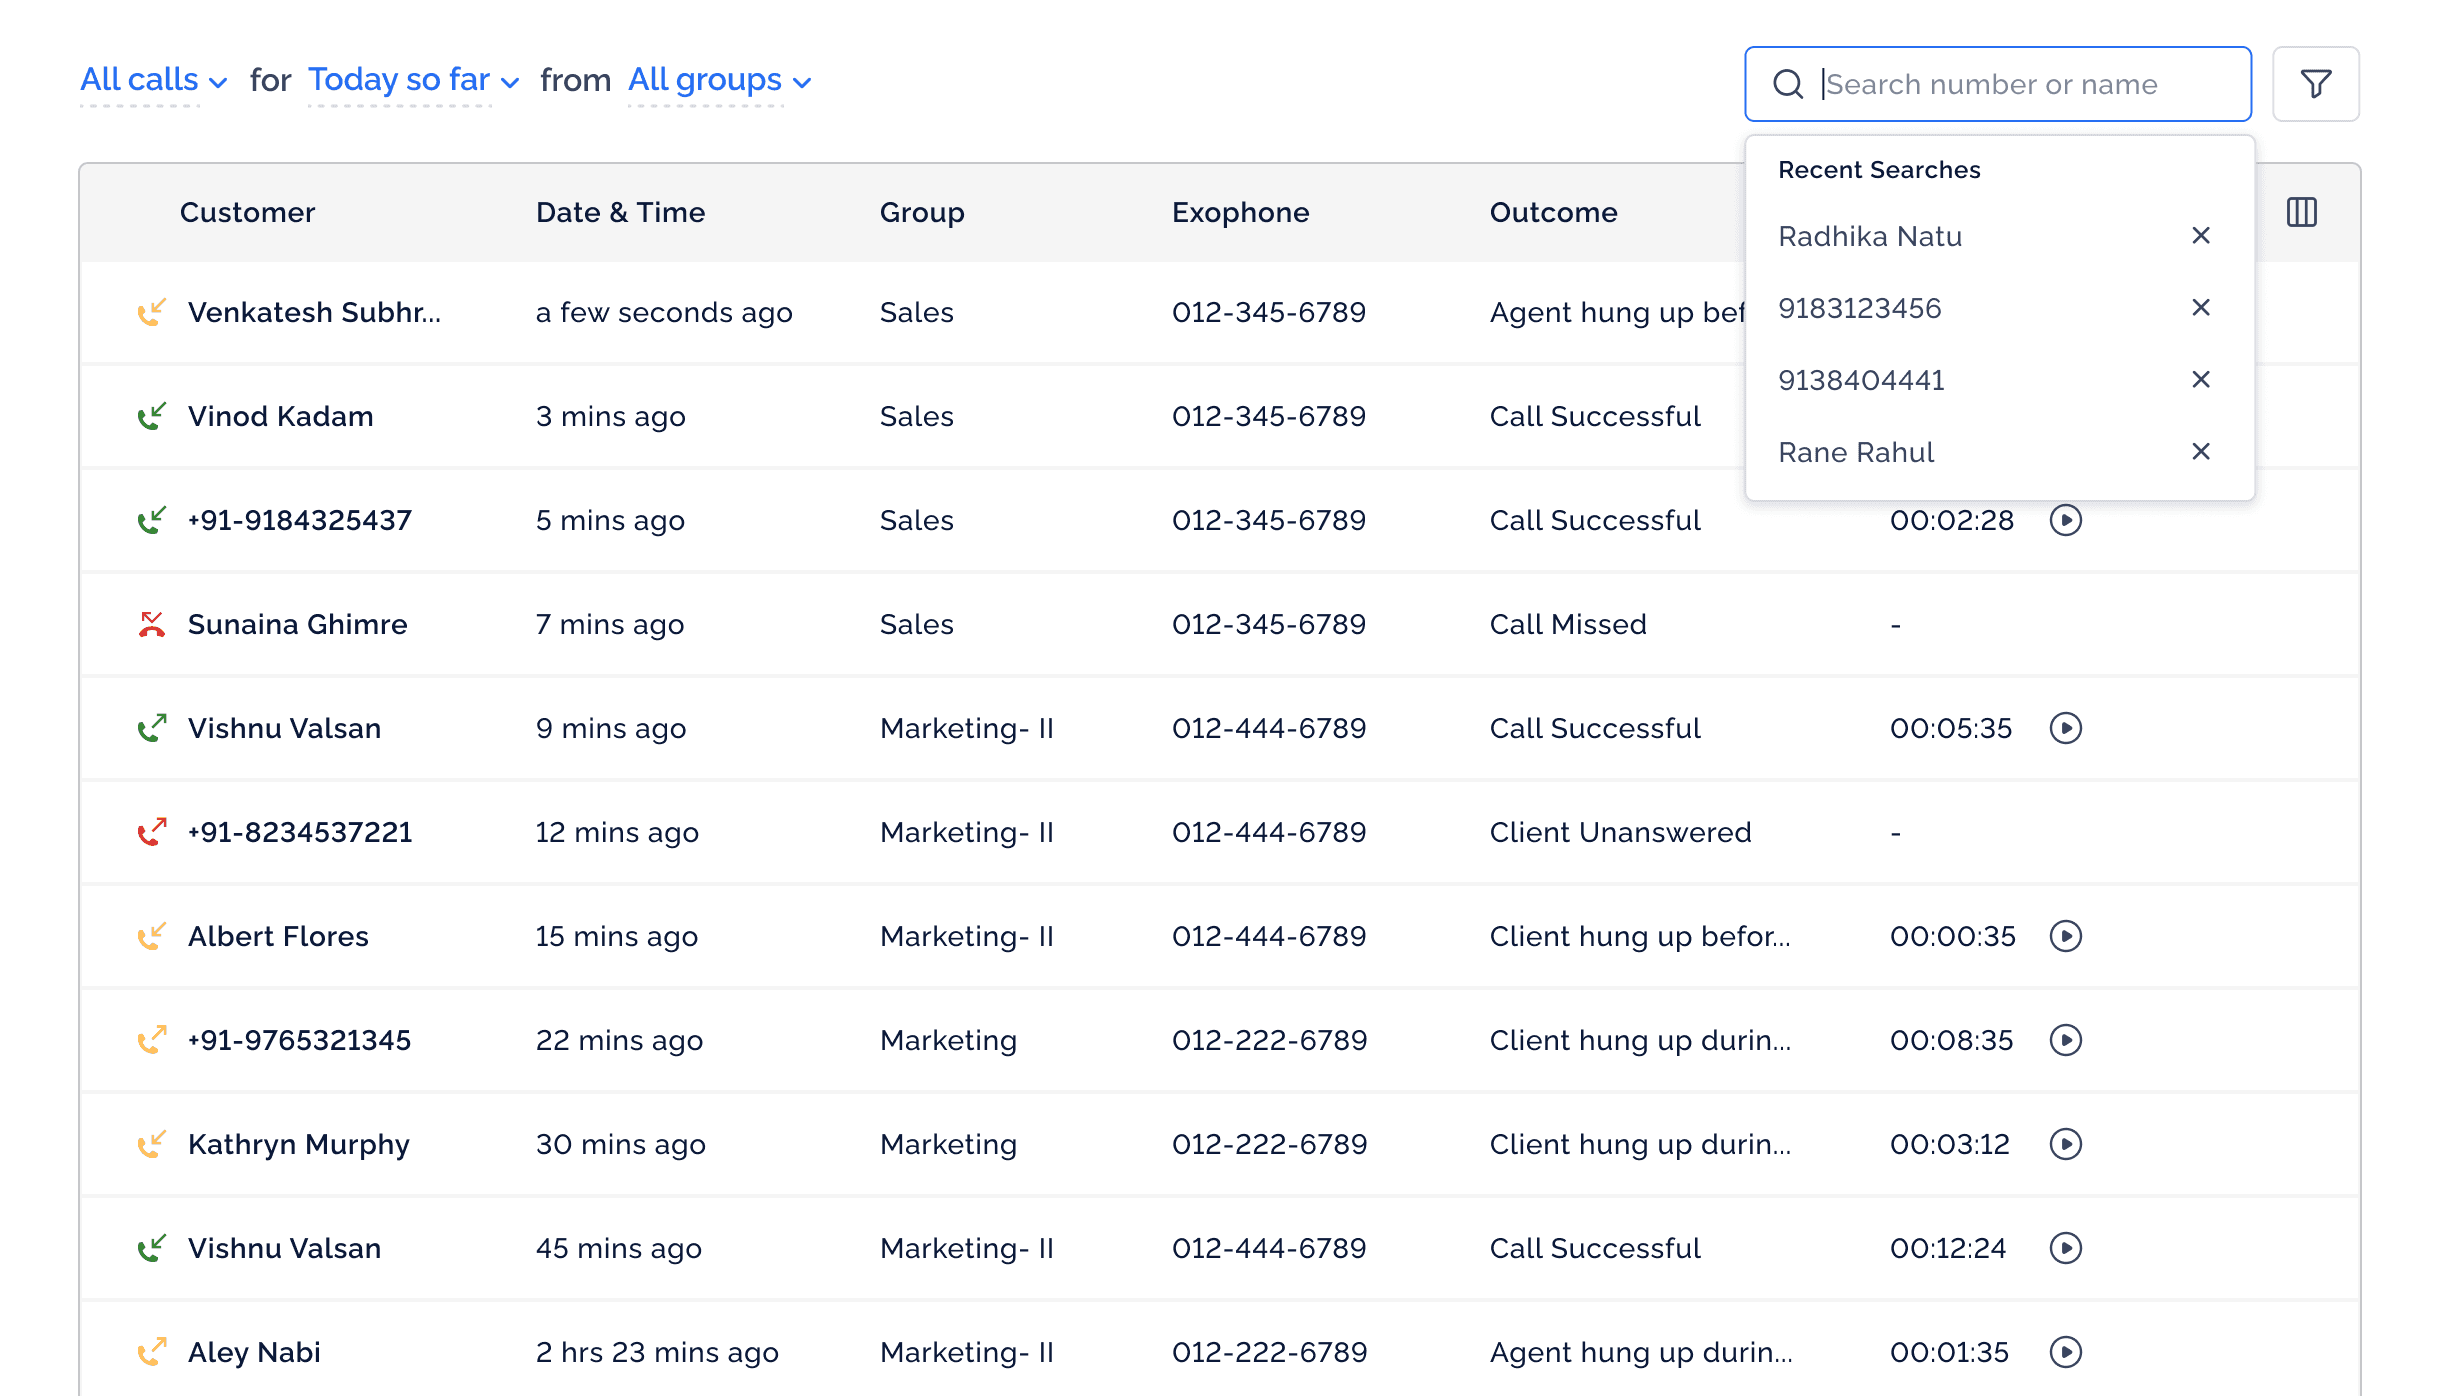Play recording for Vishnu Valsan 00:05:35 call
The height and width of the screenshot is (1396, 2440).
(2065, 728)
